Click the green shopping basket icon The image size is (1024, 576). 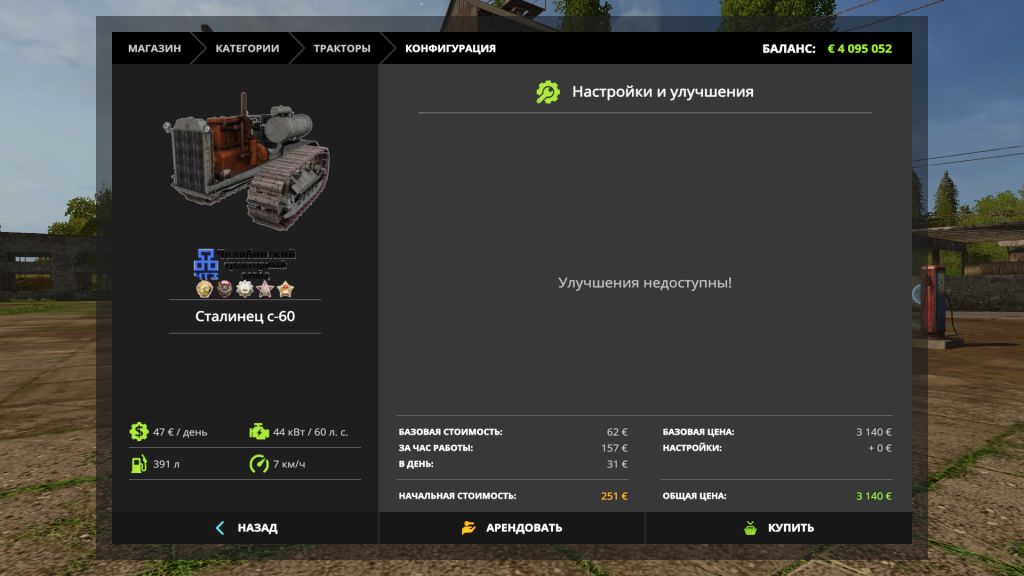tap(750, 528)
